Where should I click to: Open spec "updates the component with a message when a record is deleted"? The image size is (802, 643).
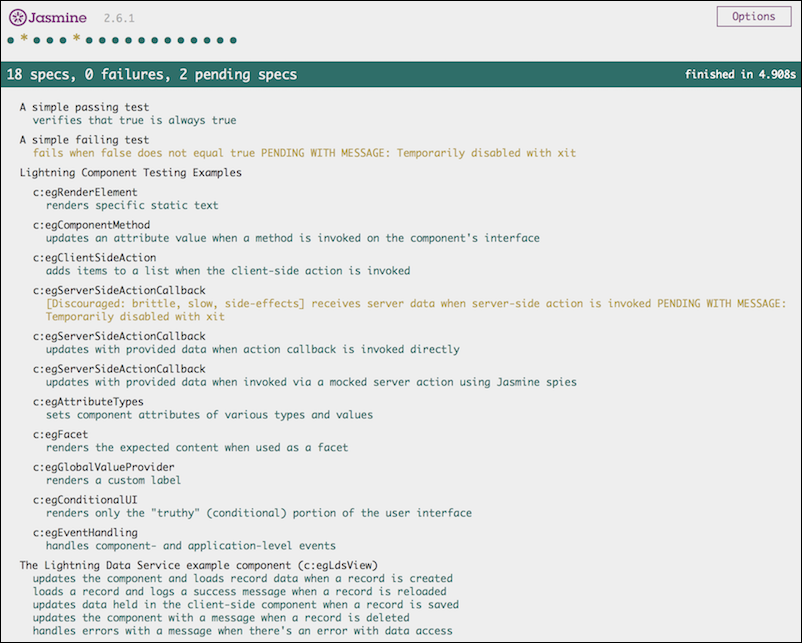(x=221, y=618)
